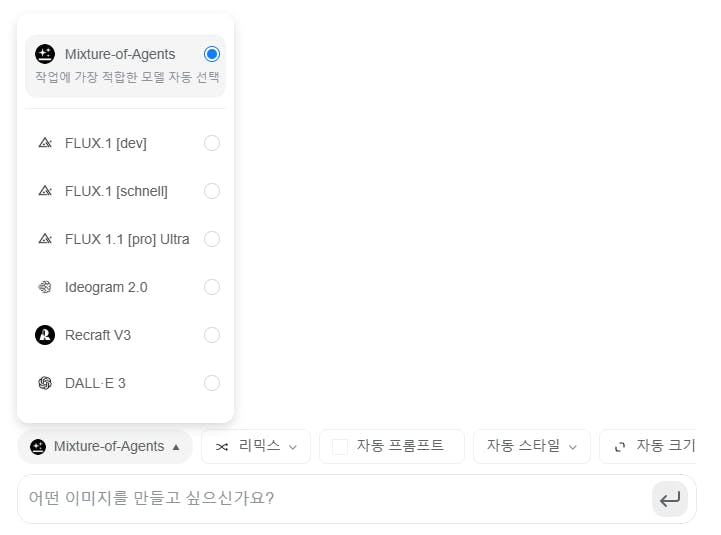721x535 pixels.
Task: Select the Mixture-of-Agents radio button
Action: [211, 54]
